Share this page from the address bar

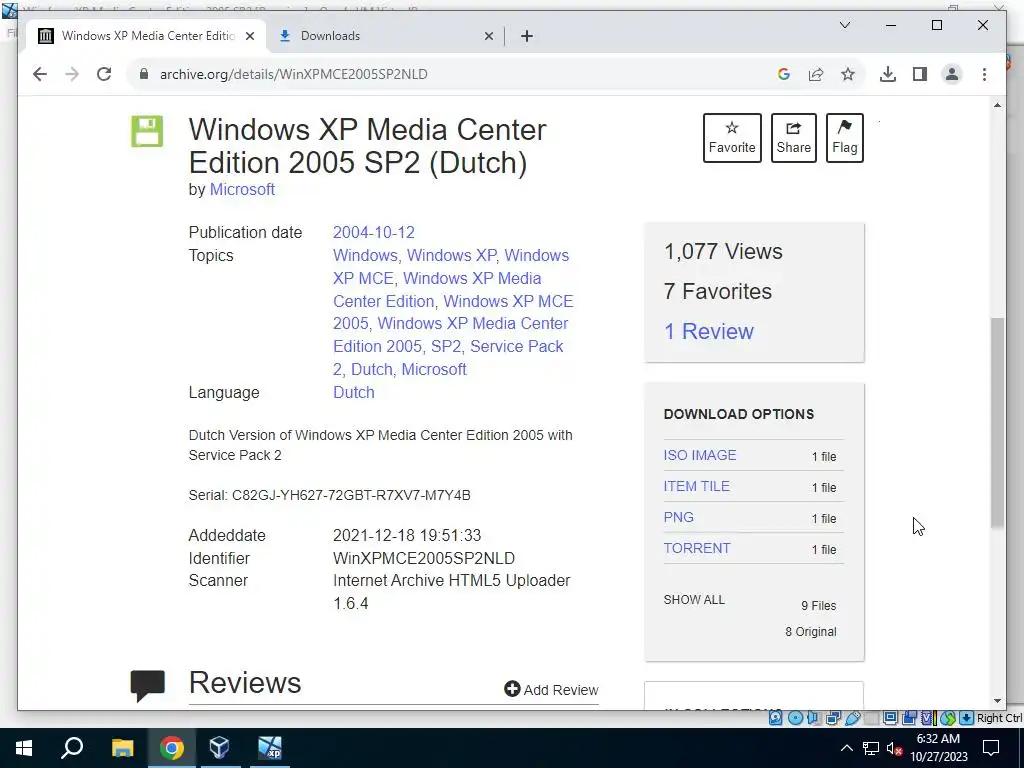[816, 74]
